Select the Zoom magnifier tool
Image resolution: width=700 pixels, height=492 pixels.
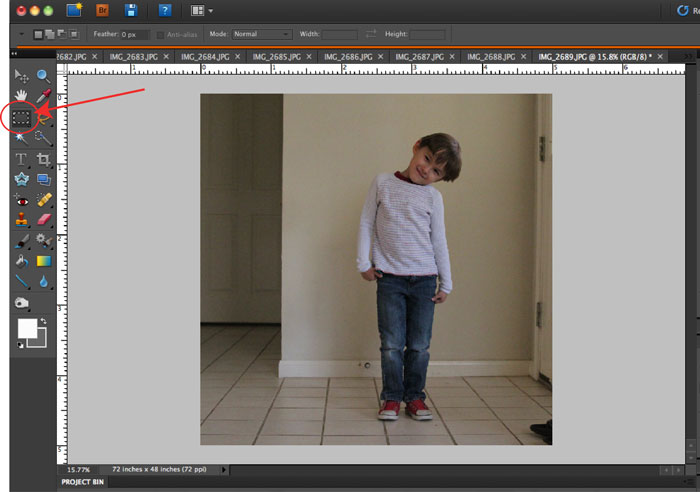coord(43,76)
